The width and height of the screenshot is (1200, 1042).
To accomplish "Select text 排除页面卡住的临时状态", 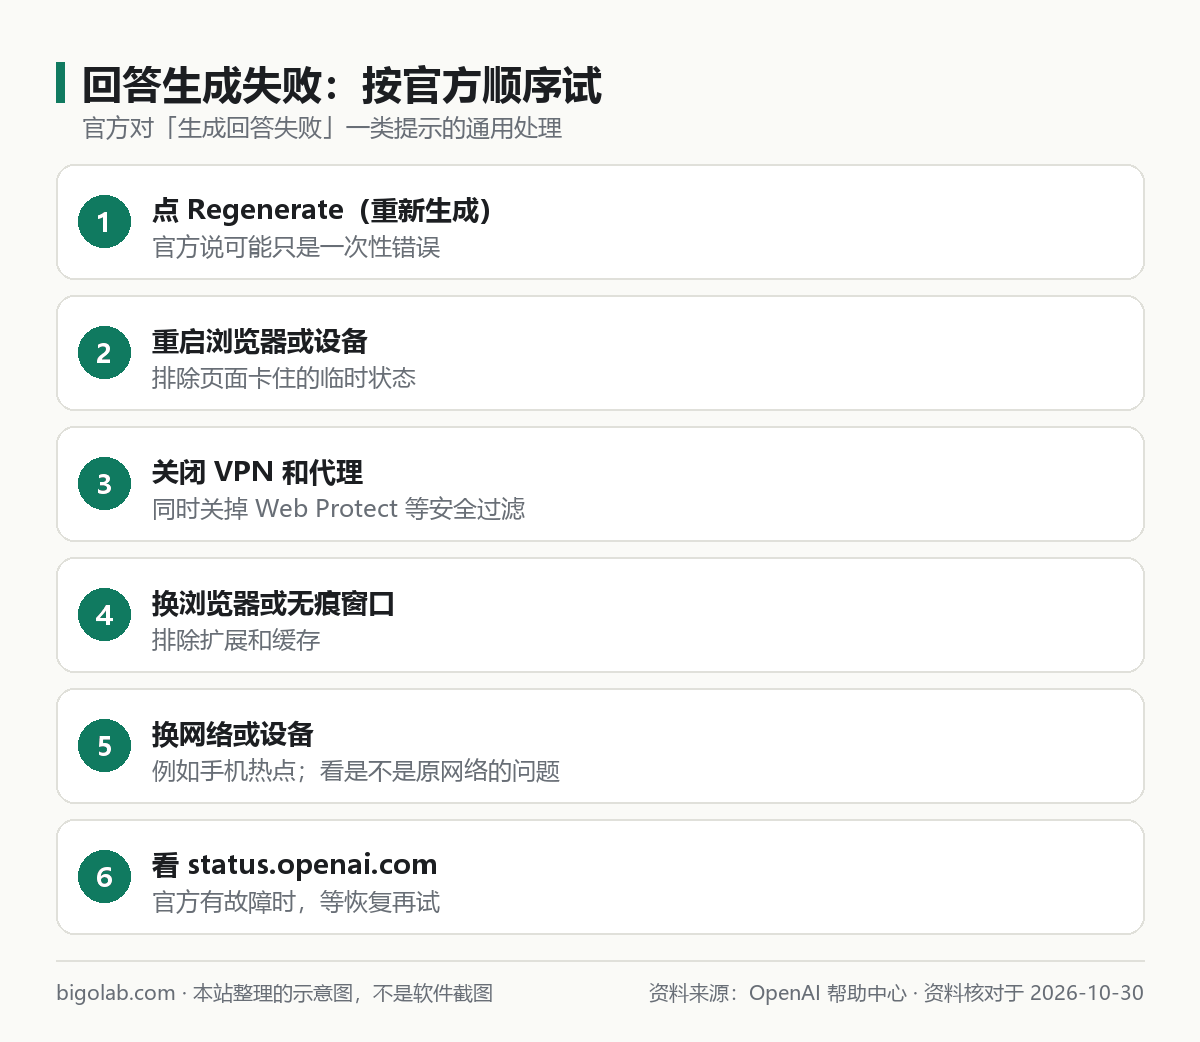I will tap(284, 378).
